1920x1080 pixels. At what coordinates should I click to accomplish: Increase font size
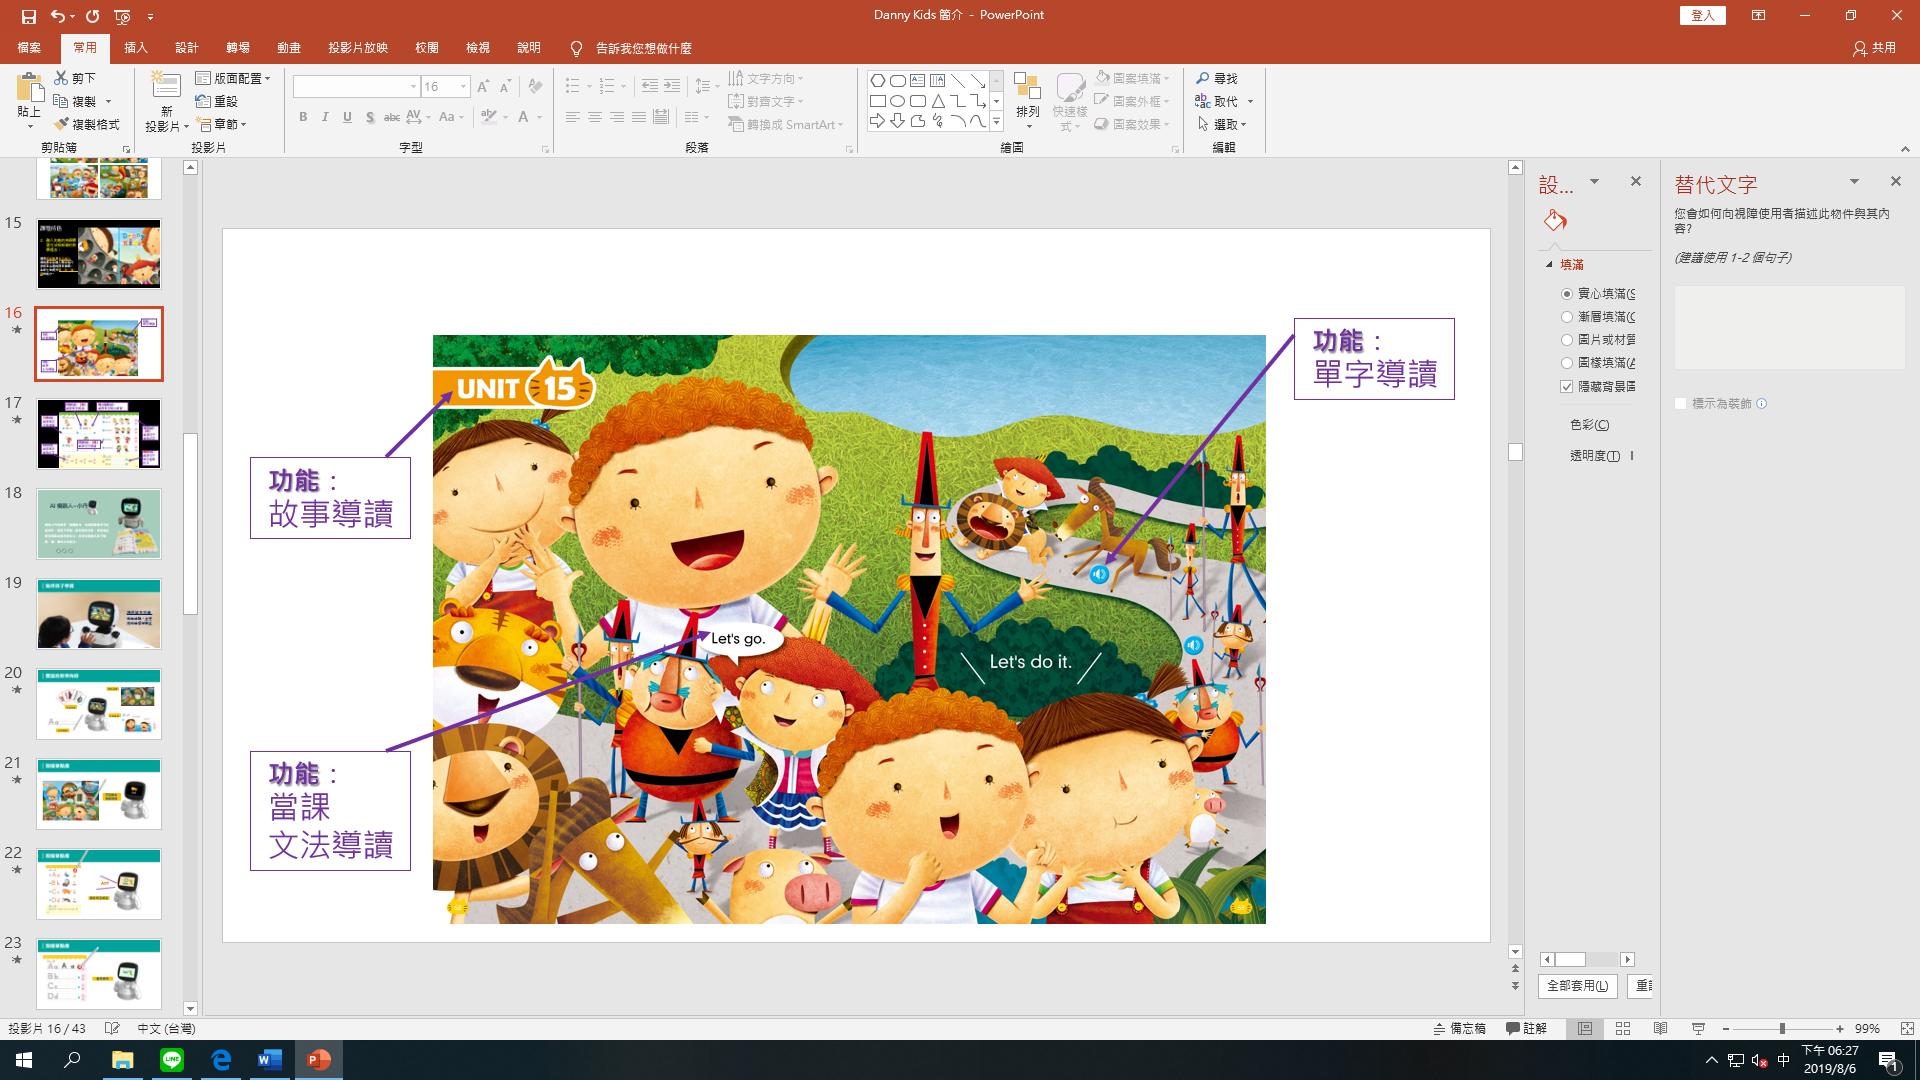[483, 87]
